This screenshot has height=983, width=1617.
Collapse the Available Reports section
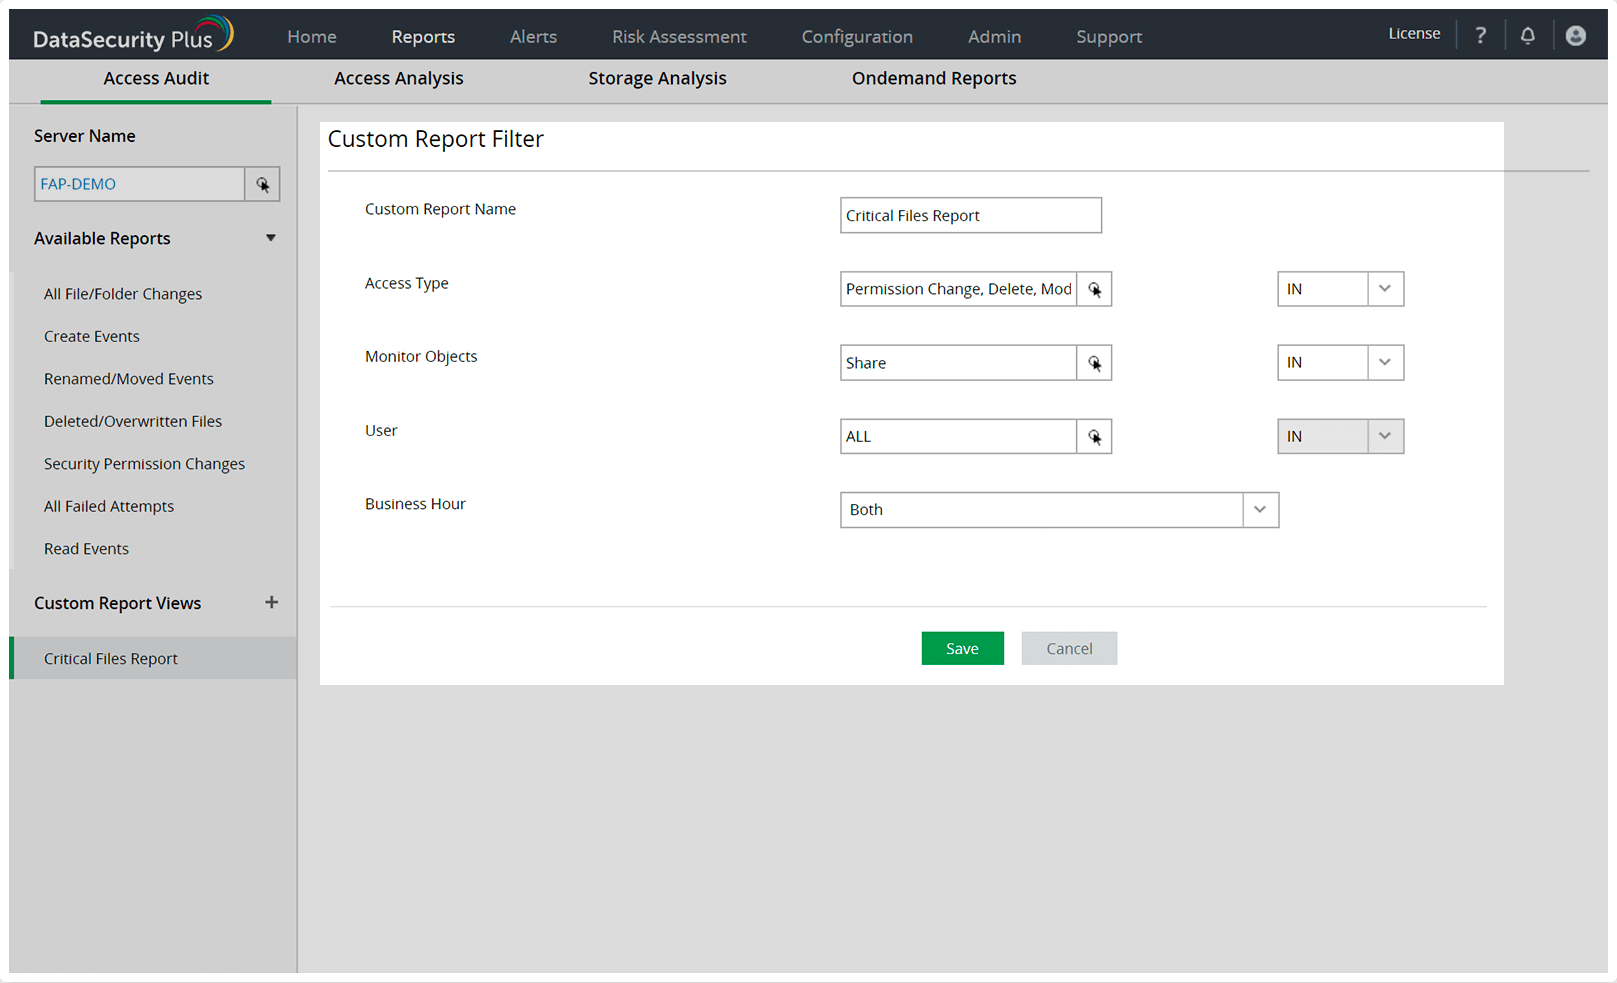270,238
